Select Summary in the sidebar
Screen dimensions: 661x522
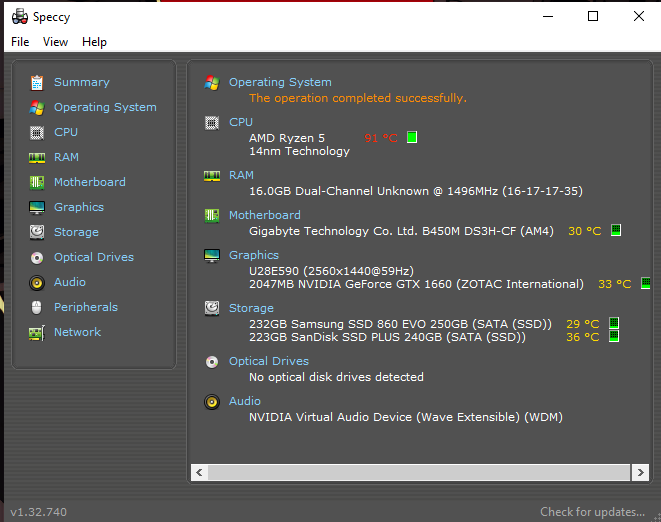click(x=82, y=82)
